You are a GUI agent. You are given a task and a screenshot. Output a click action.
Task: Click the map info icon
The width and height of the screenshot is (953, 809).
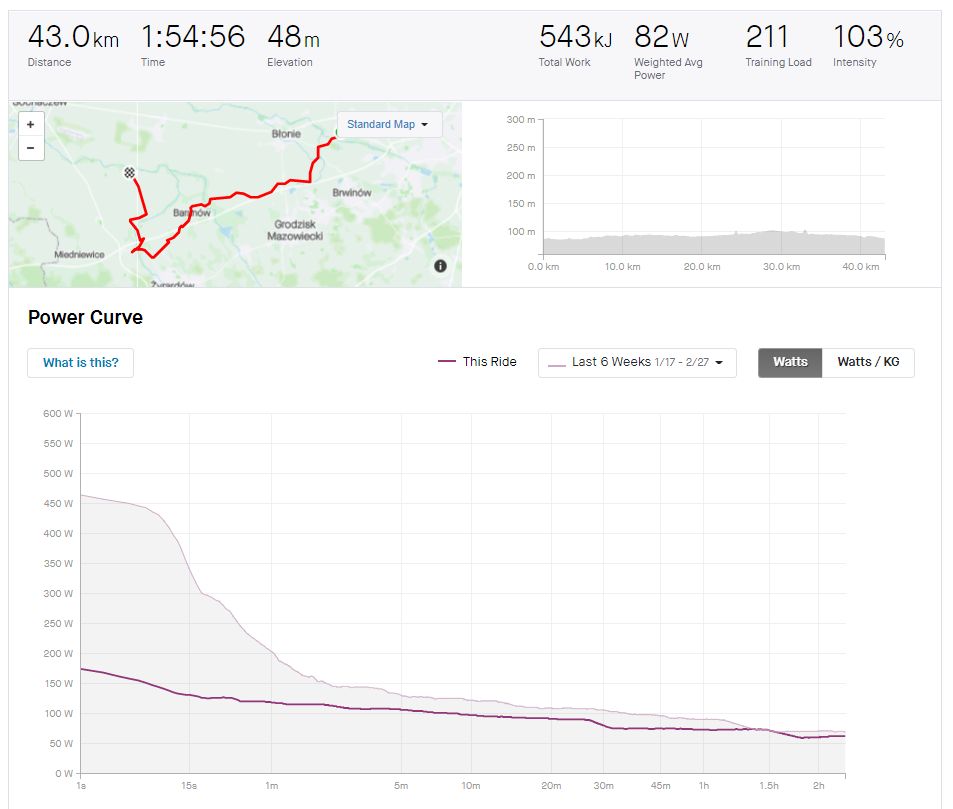440,266
